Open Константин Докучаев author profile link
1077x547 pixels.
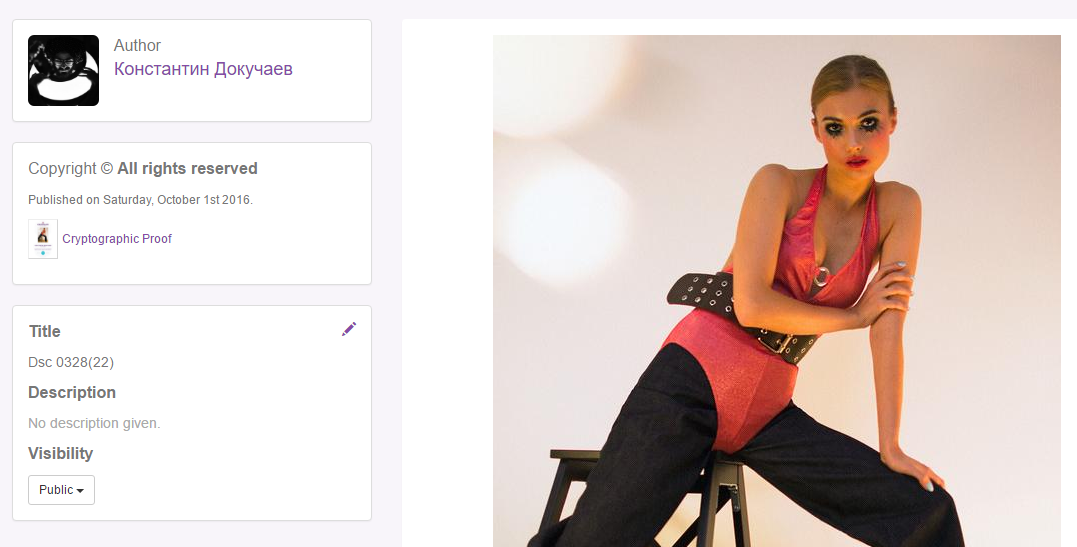203,69
